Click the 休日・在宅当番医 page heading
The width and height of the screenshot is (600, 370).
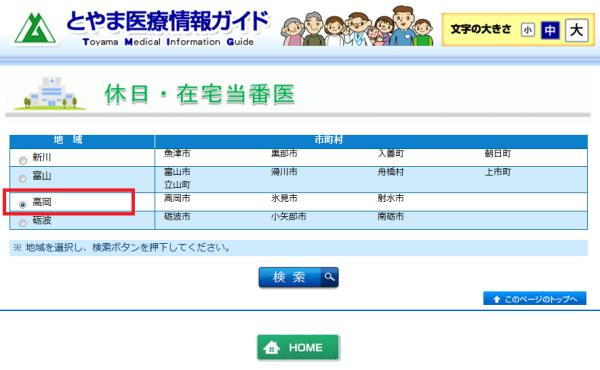click(x=199, y=94)
